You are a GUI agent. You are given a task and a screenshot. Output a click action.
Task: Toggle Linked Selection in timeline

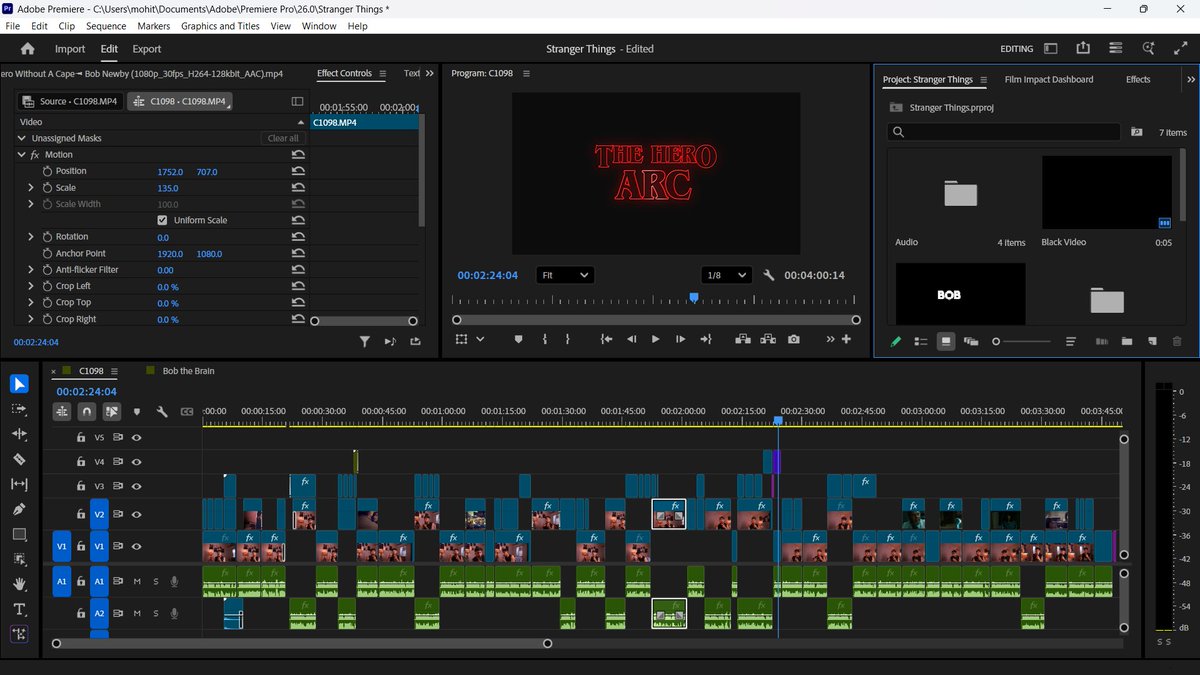tap(112, 411)
